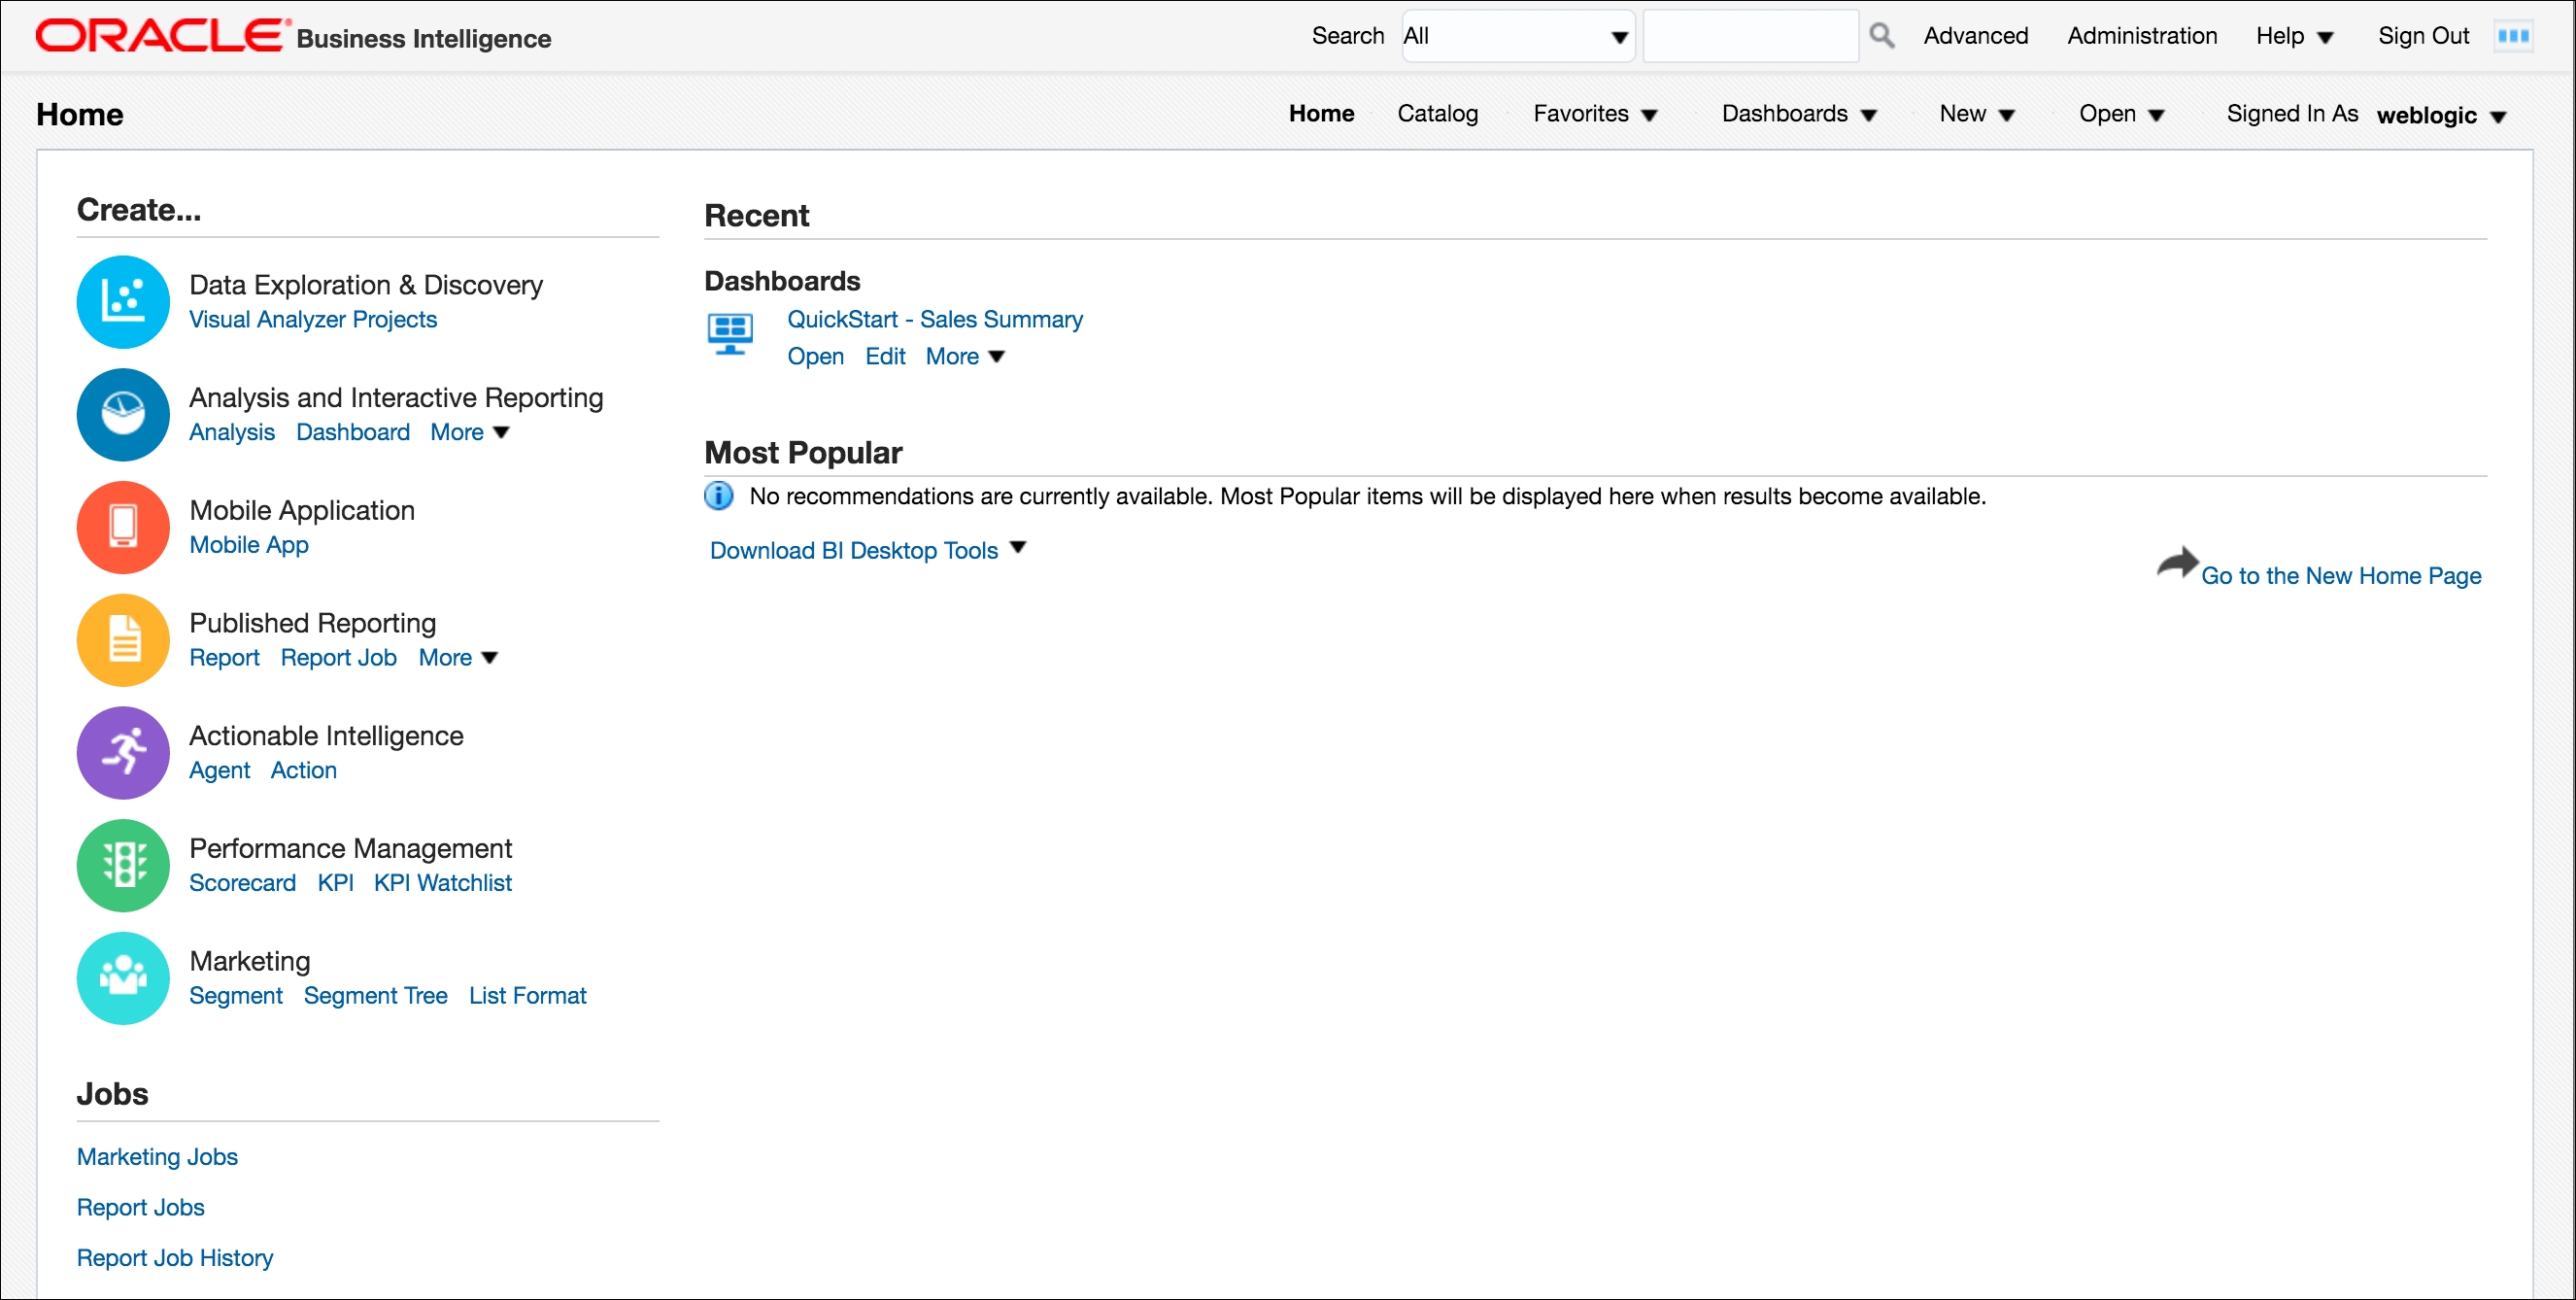This screenshot has height=1300, width=2576.
Task: Create a new List Format
Action: [x=527, y=996]
